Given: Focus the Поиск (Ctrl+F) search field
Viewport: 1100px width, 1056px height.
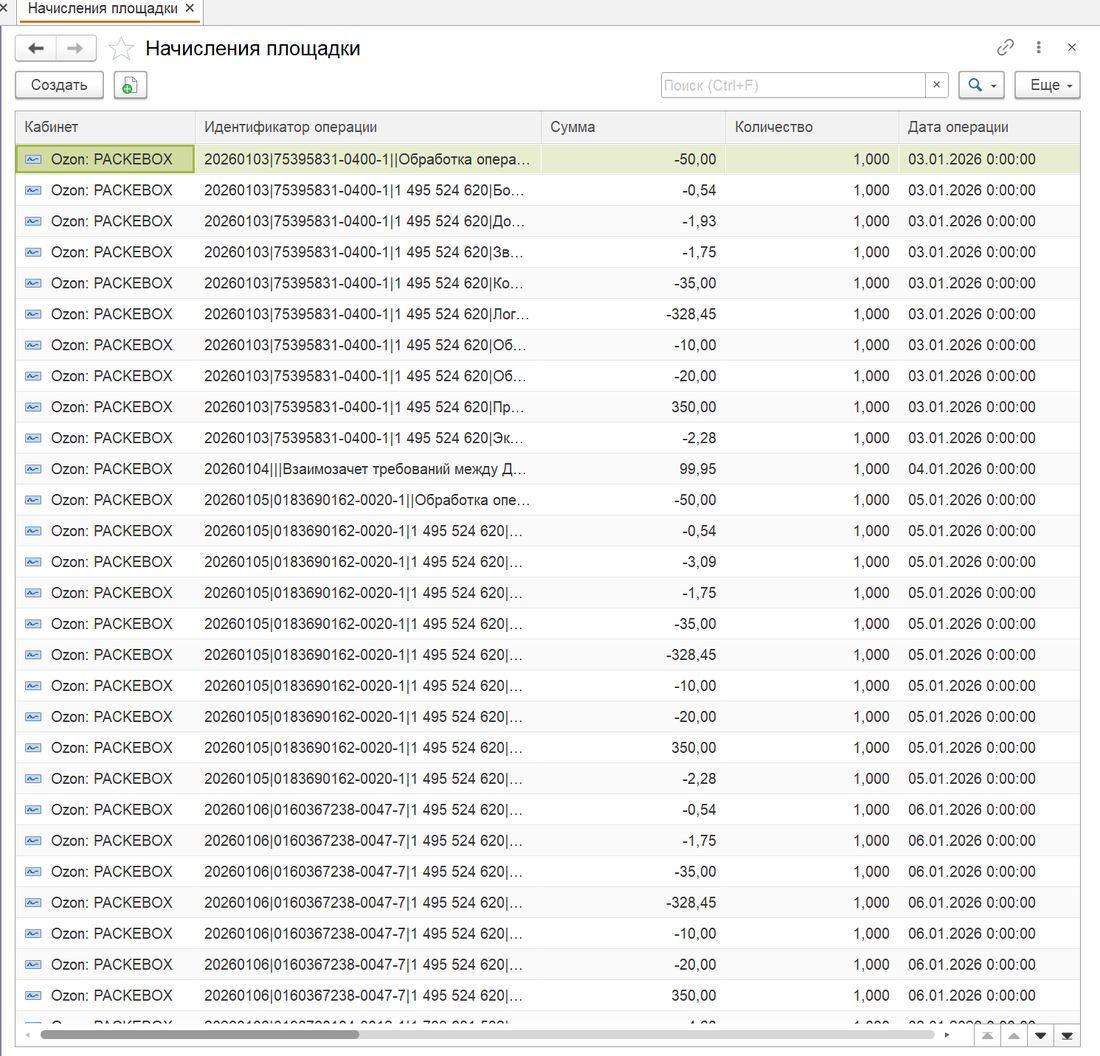Looking at the screenshot, I should (x=793, y=85).
